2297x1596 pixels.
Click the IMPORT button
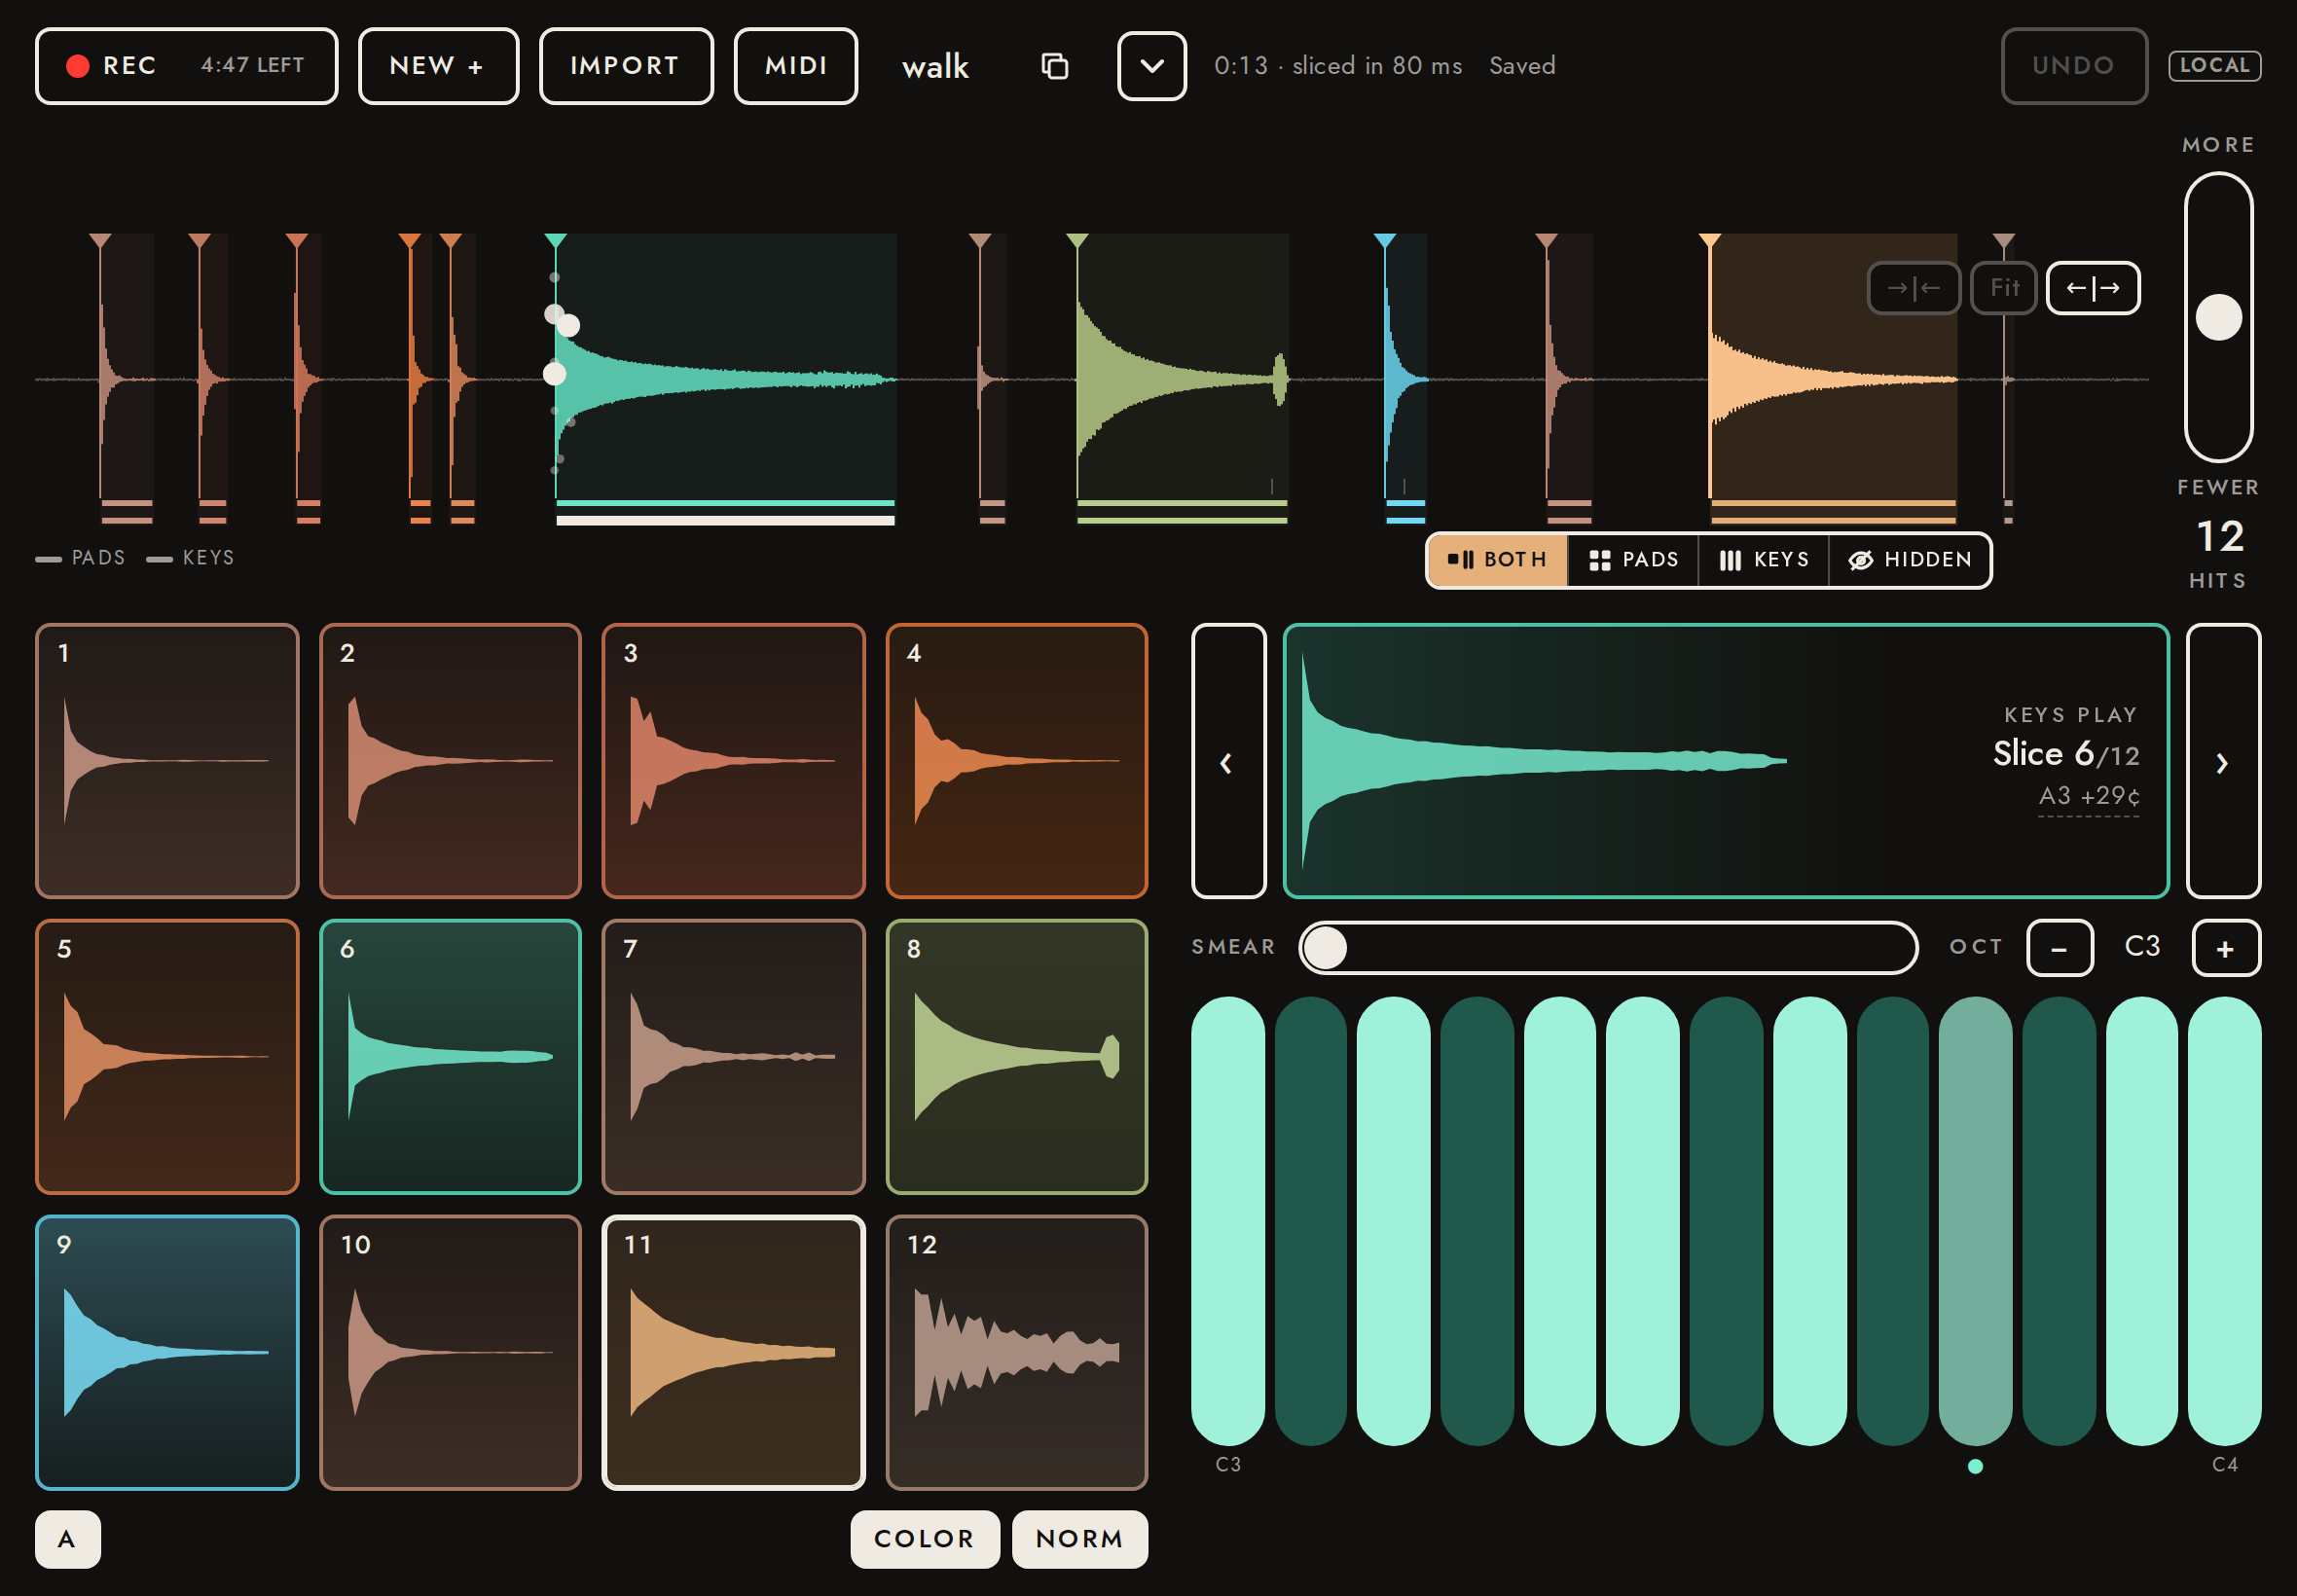tap(626, 66)
